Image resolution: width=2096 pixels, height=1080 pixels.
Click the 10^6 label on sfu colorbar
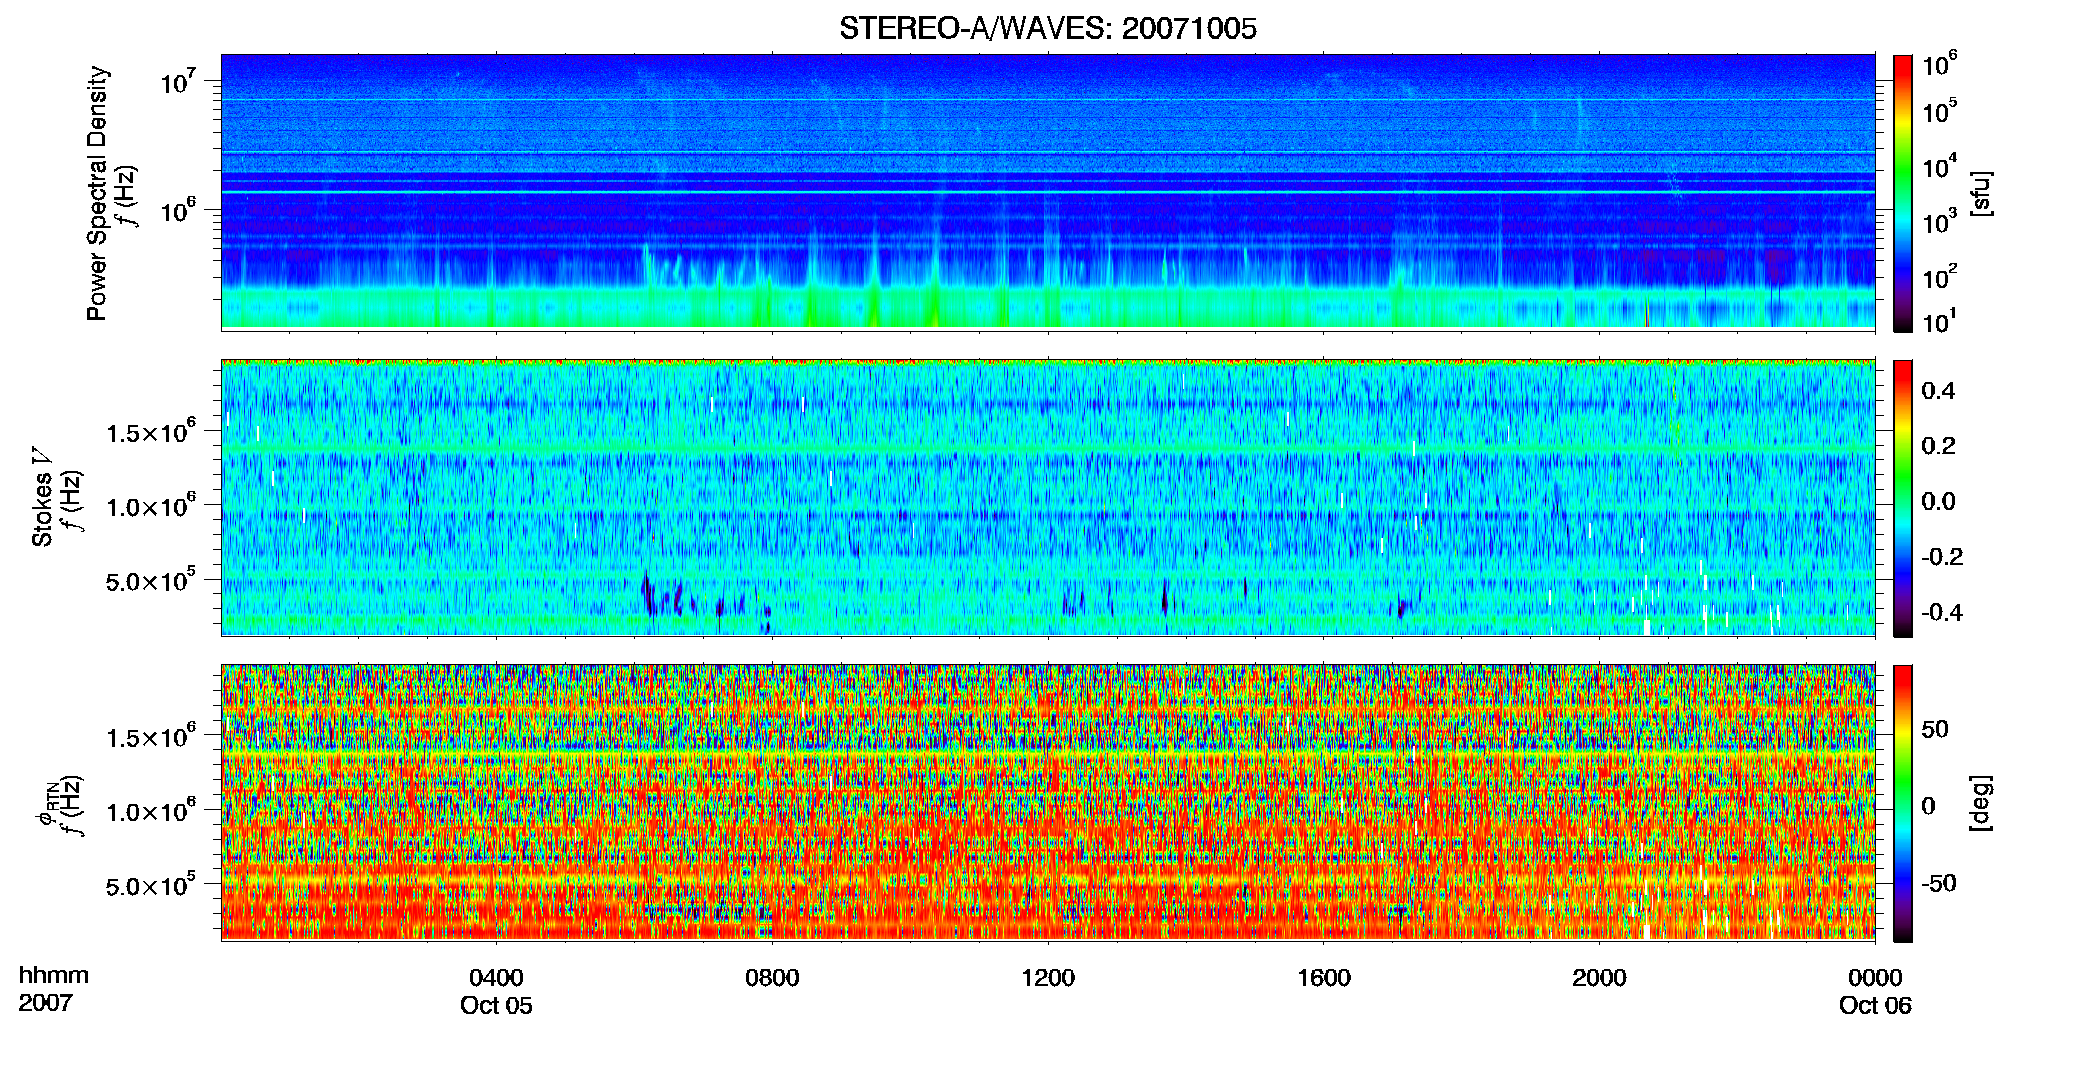(1940, 64)
